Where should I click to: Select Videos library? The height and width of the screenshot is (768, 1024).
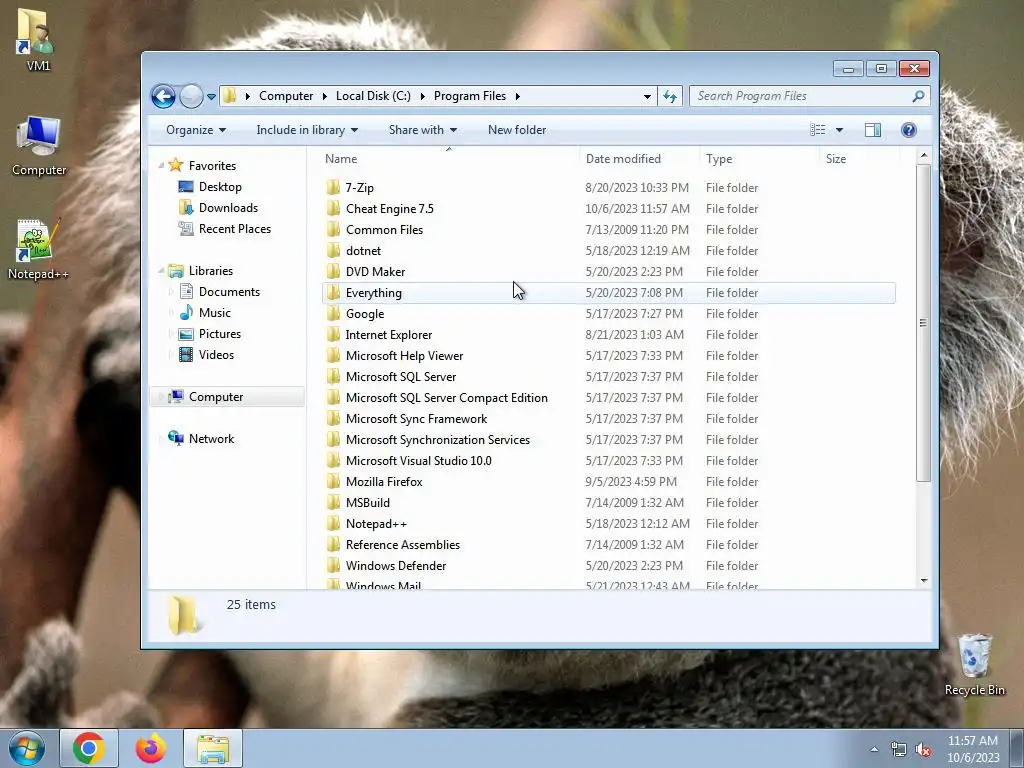pyautogui.click(x=216, y=355)
